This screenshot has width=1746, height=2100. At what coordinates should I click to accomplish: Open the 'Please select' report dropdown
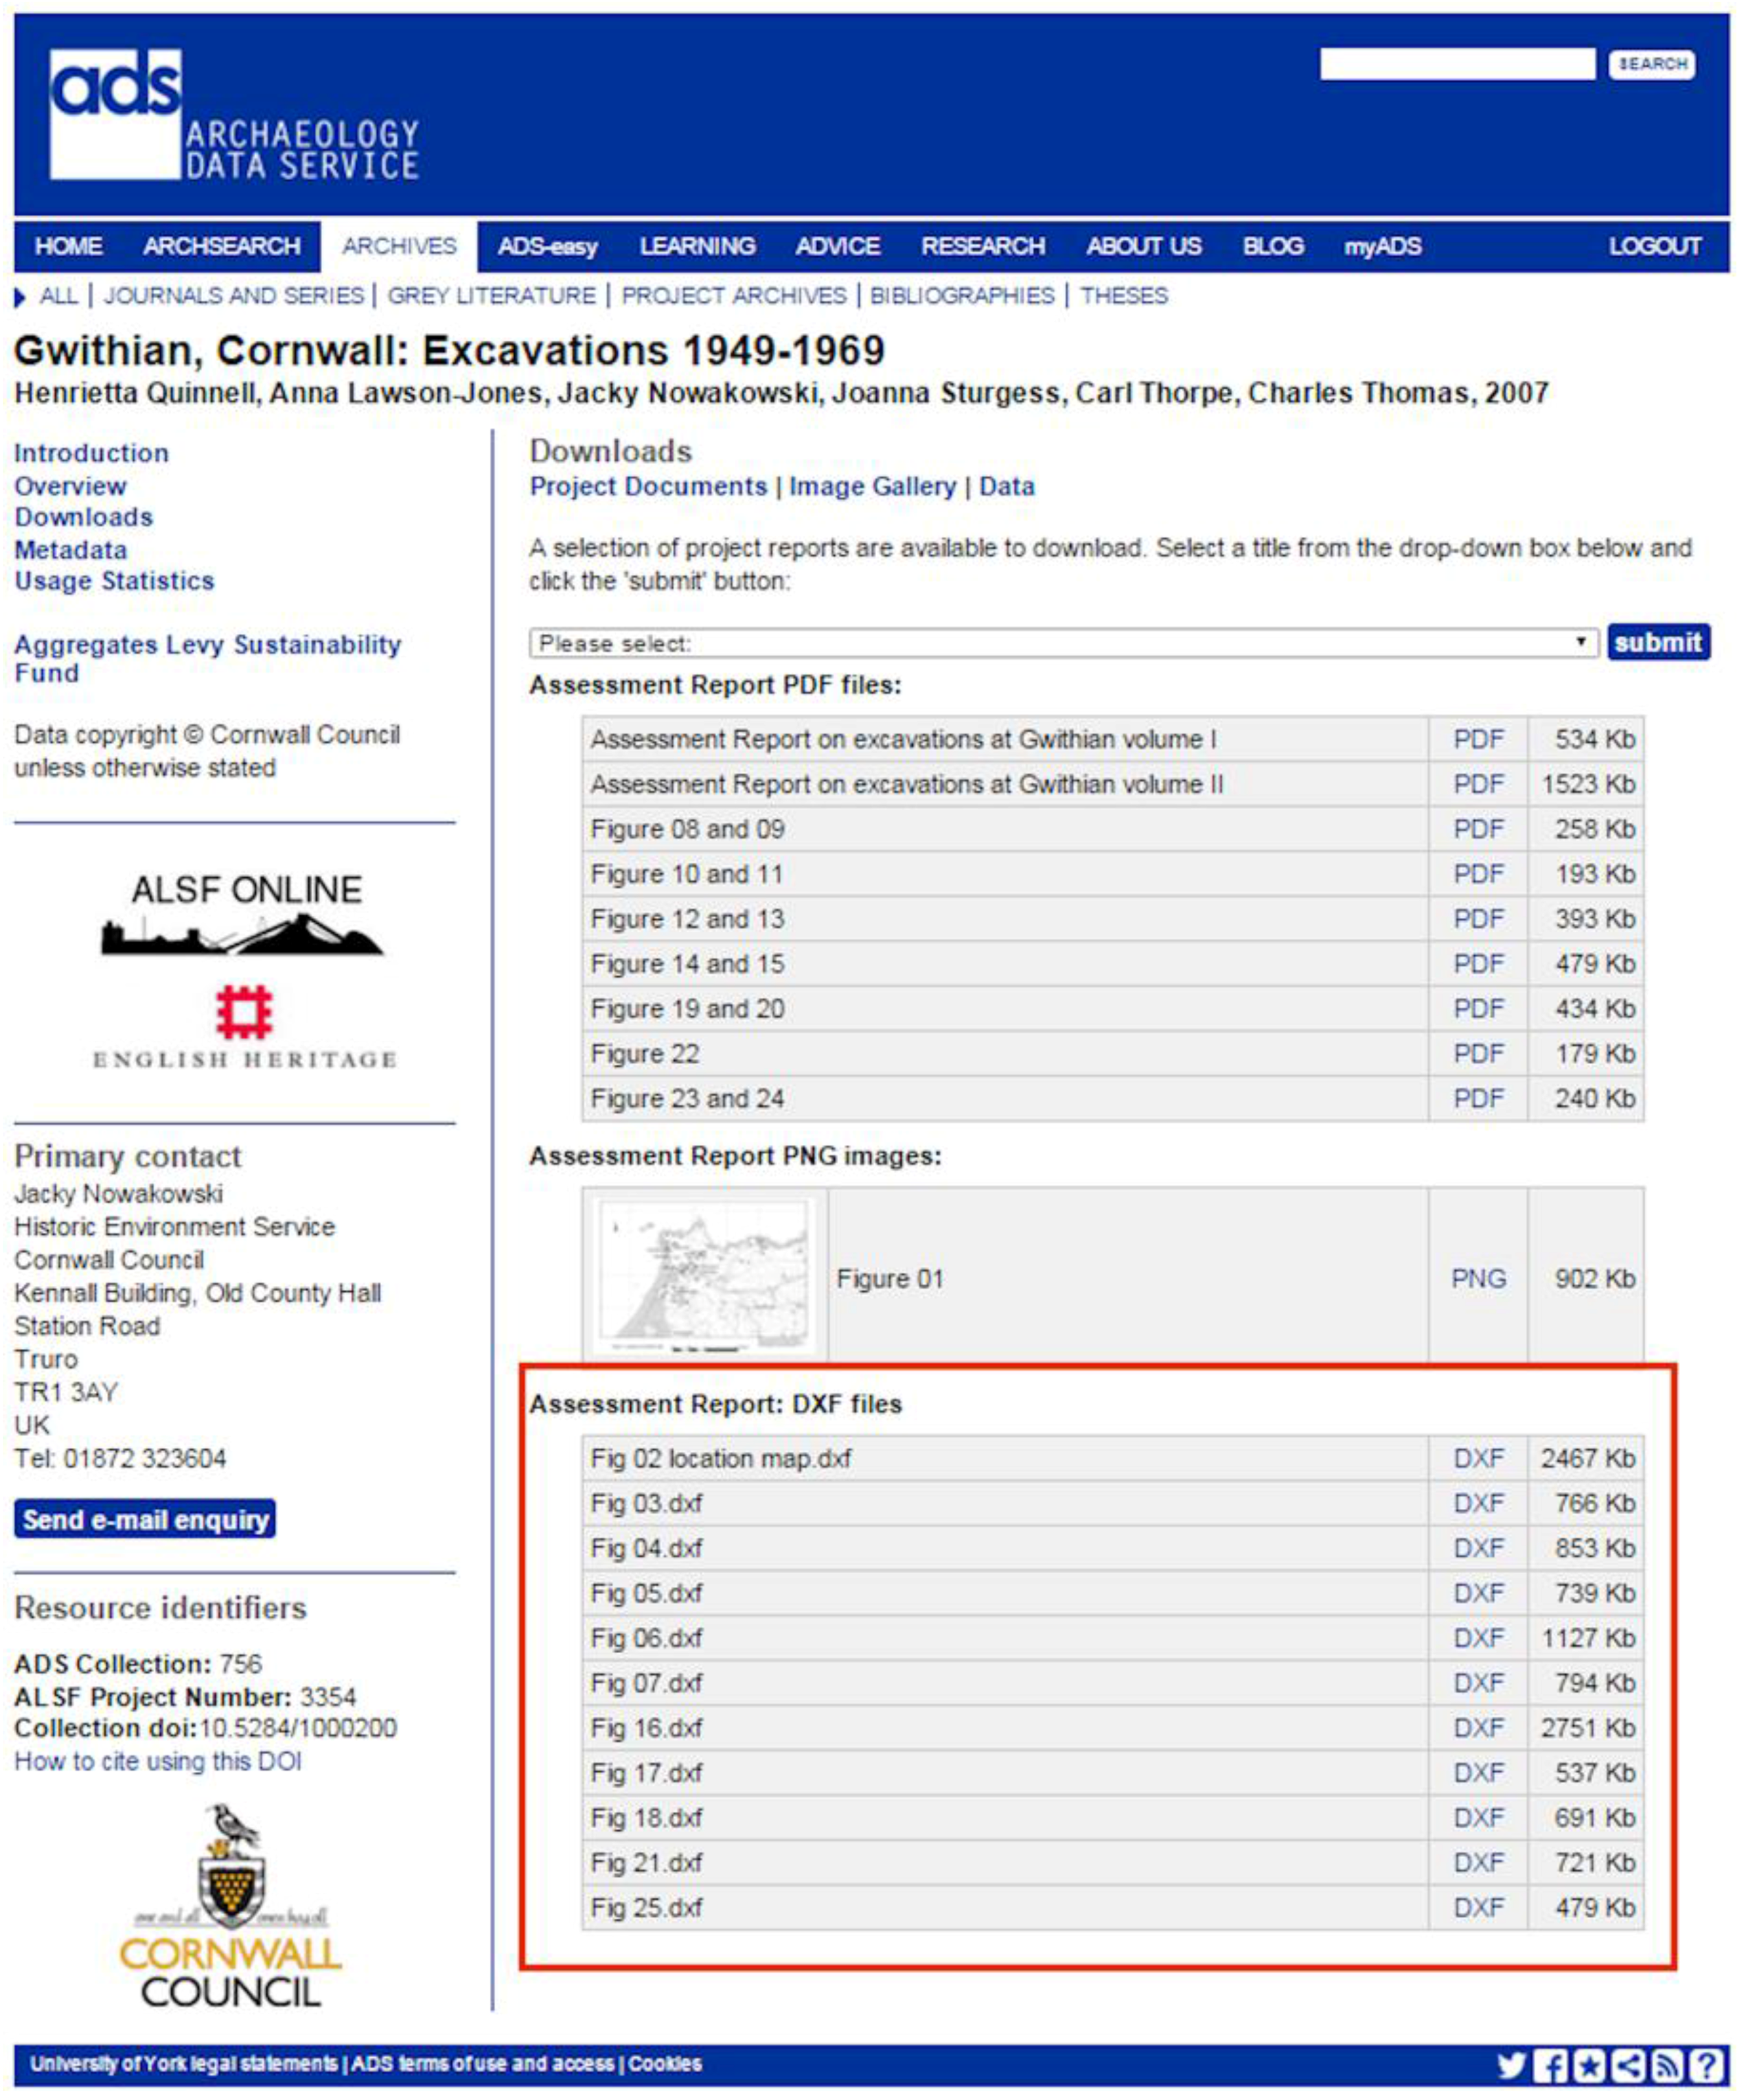pos(1063,643)
